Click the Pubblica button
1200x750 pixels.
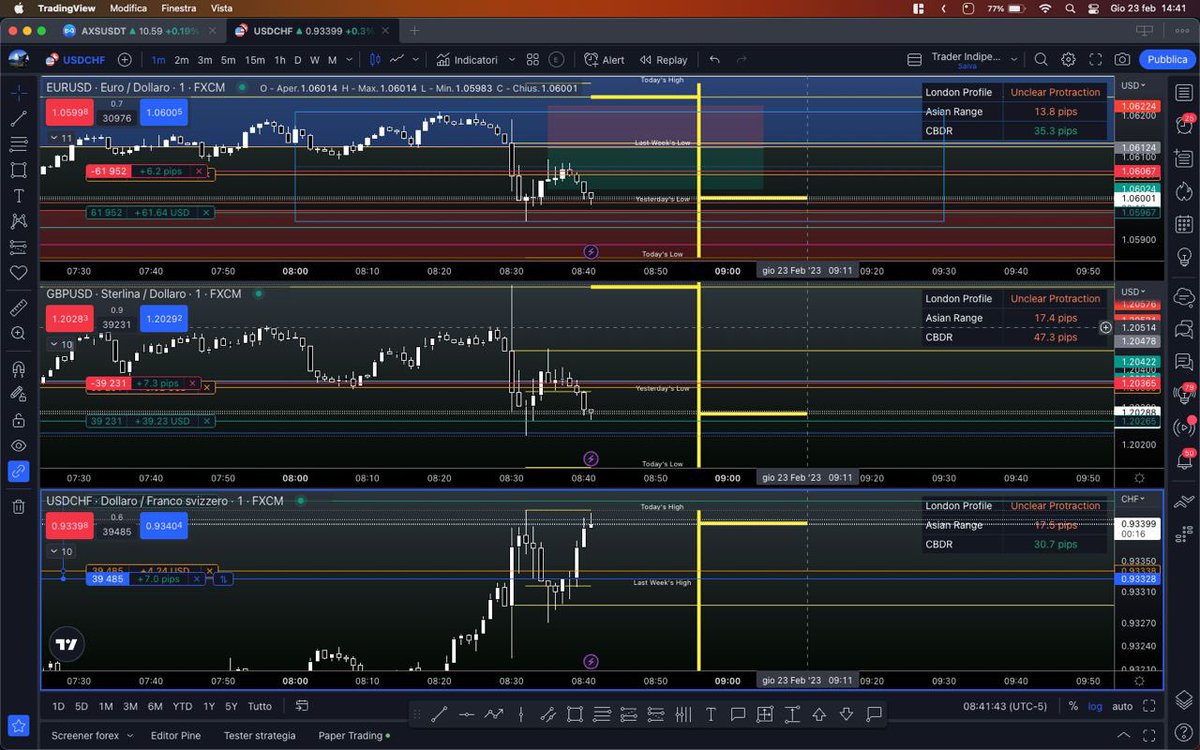(1167, 59)
